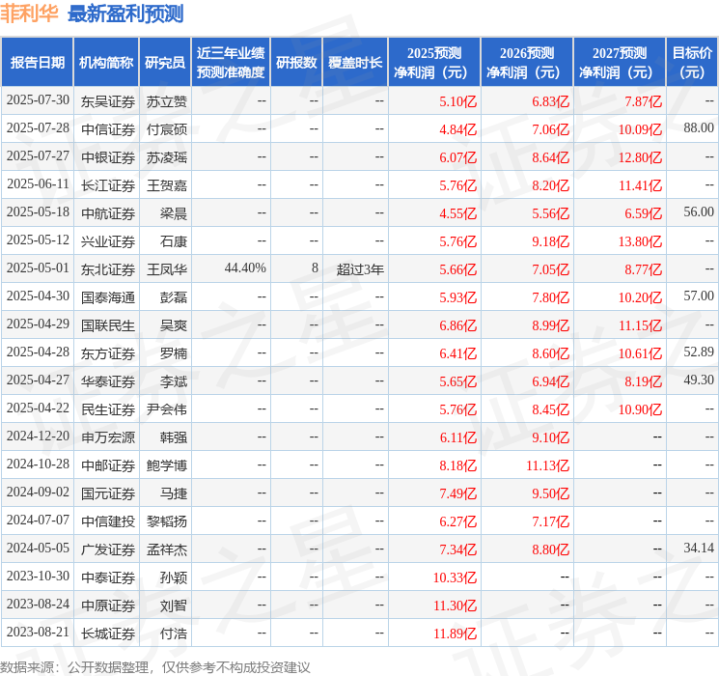Click 华泰证券 institution cell
The height and width of the screenshot is (676, 719).
point(108,381)
